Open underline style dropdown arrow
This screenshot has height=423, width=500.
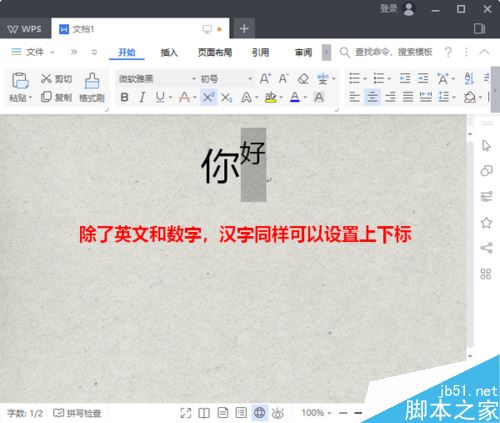tap(170, 98)
